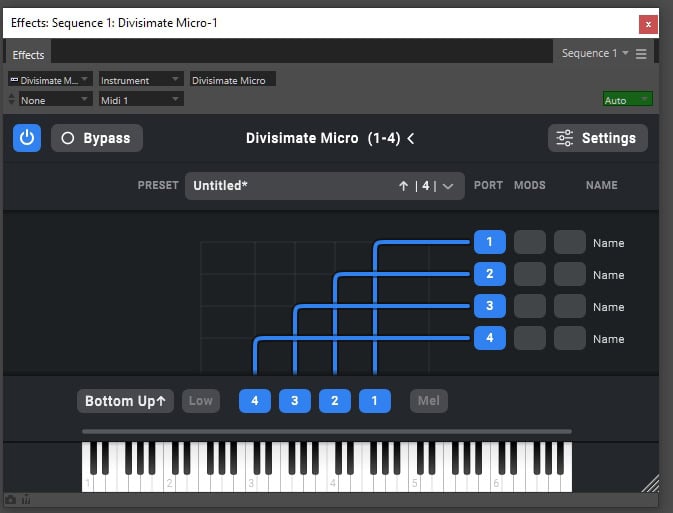Image resolution: width=673 pixels, height=513 pixels.
Task: Toggle voice 2 in the bottom row
Action: [335, 401]
